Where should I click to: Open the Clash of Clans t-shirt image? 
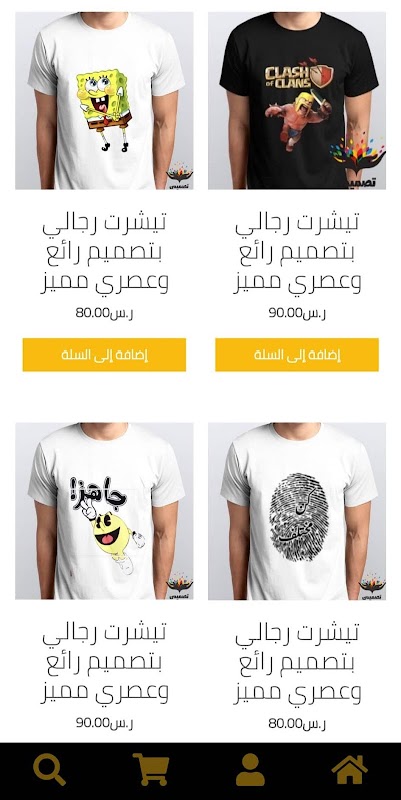tap(297, 101)
